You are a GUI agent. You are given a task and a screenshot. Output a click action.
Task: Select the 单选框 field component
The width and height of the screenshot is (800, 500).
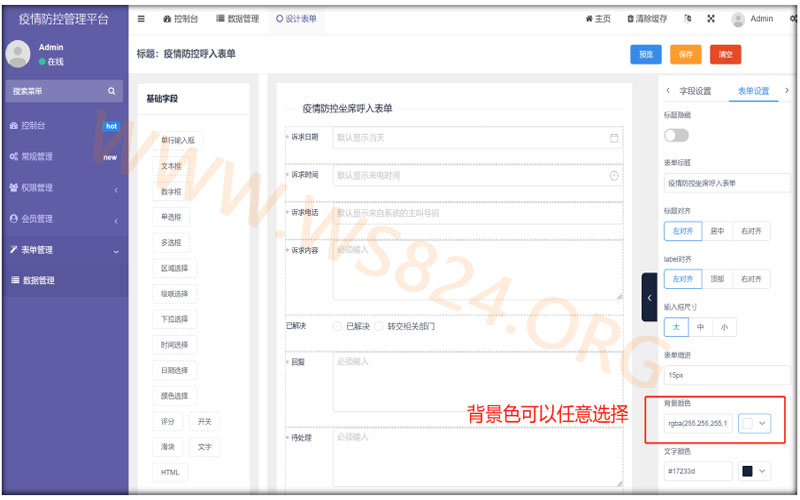click(171, 217)
